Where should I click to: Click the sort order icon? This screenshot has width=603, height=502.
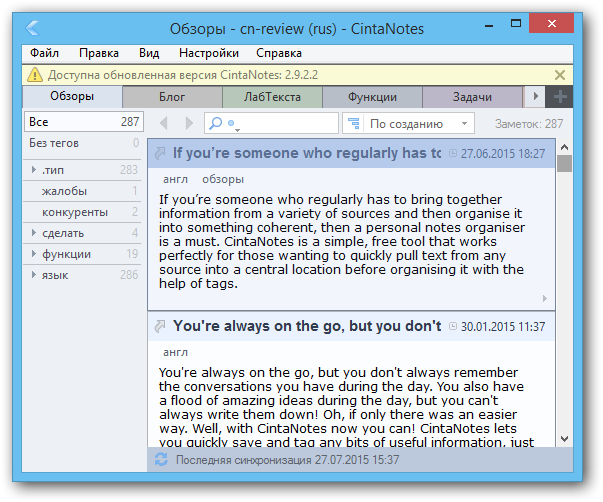click(x=353, y=123)
